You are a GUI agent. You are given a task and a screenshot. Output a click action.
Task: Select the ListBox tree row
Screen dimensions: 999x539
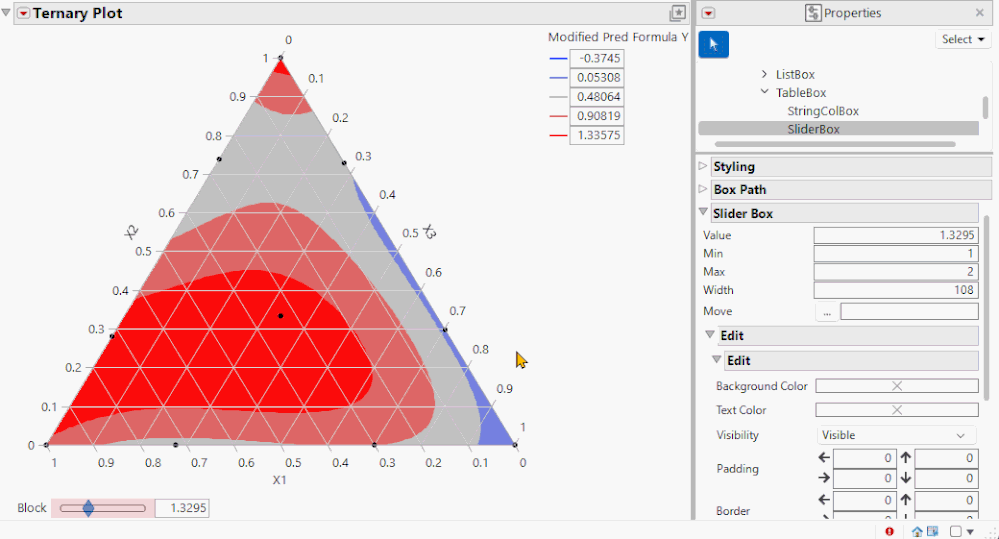(x=795, y=75)
